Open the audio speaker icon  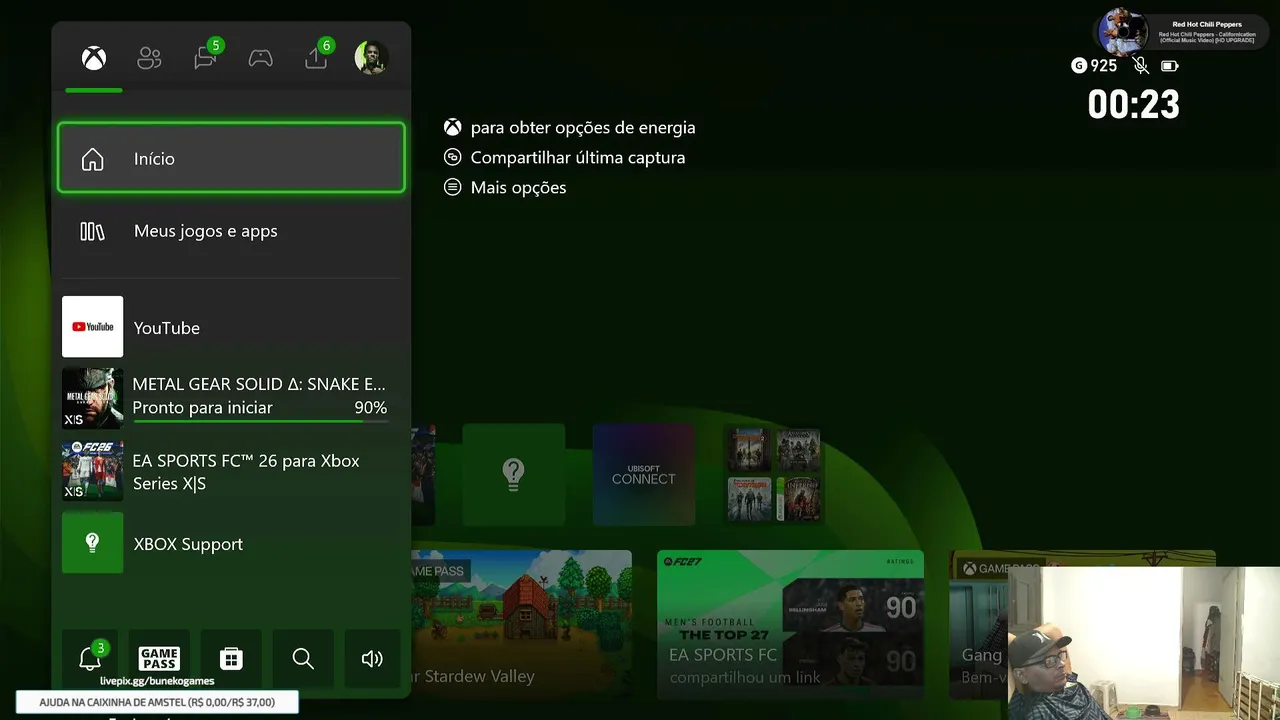pos(372,658)
